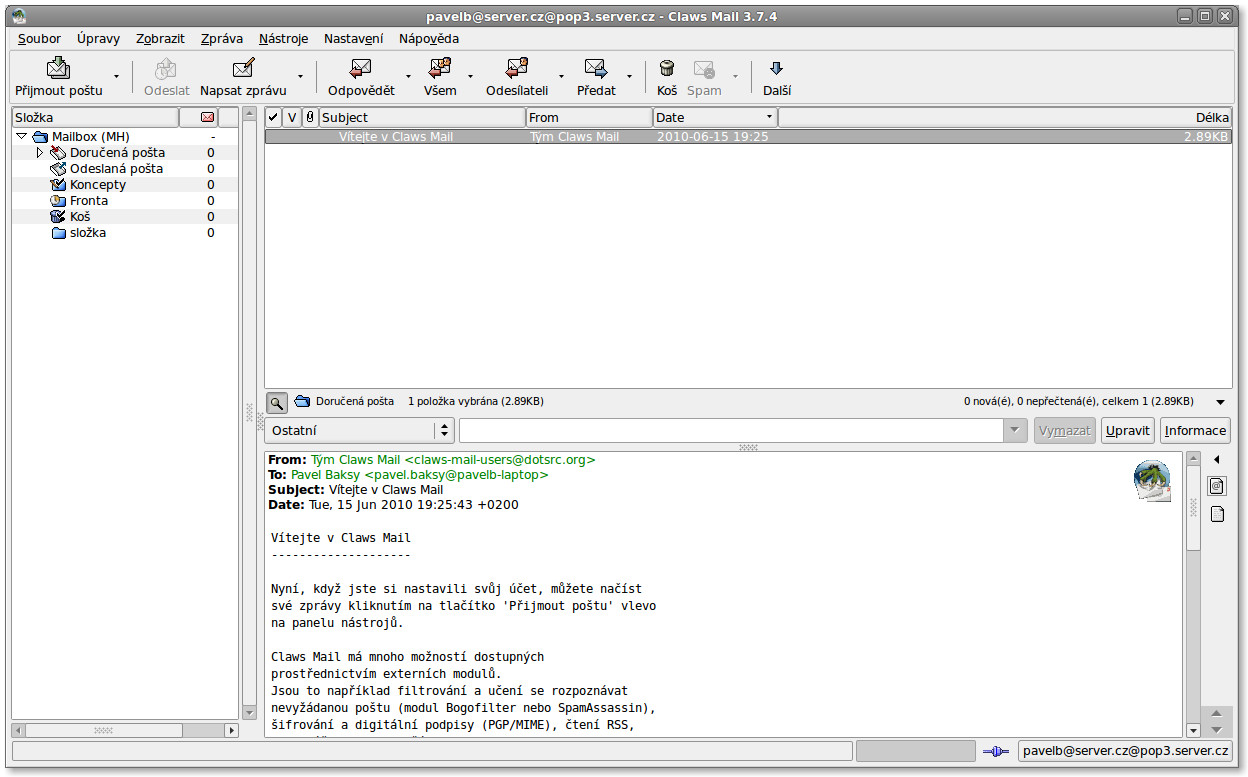The image size is (1248, 777).
Task: Compose a new message with Napsat zprávu
Action: 243,69
